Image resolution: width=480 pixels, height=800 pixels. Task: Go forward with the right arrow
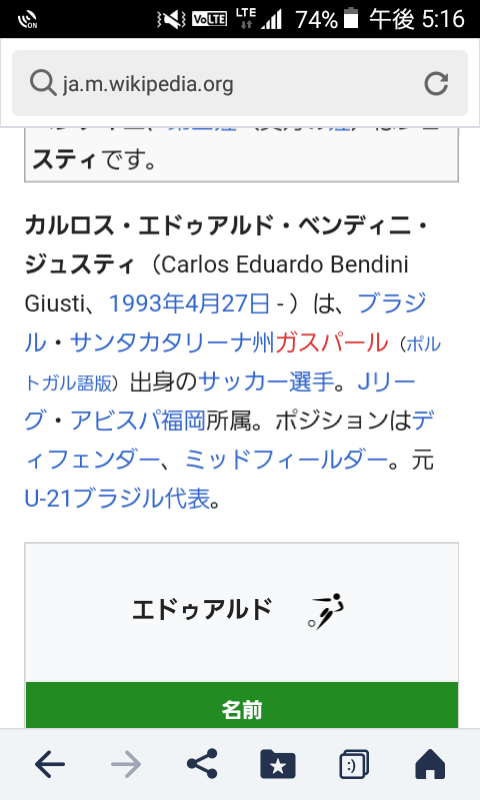125,764
